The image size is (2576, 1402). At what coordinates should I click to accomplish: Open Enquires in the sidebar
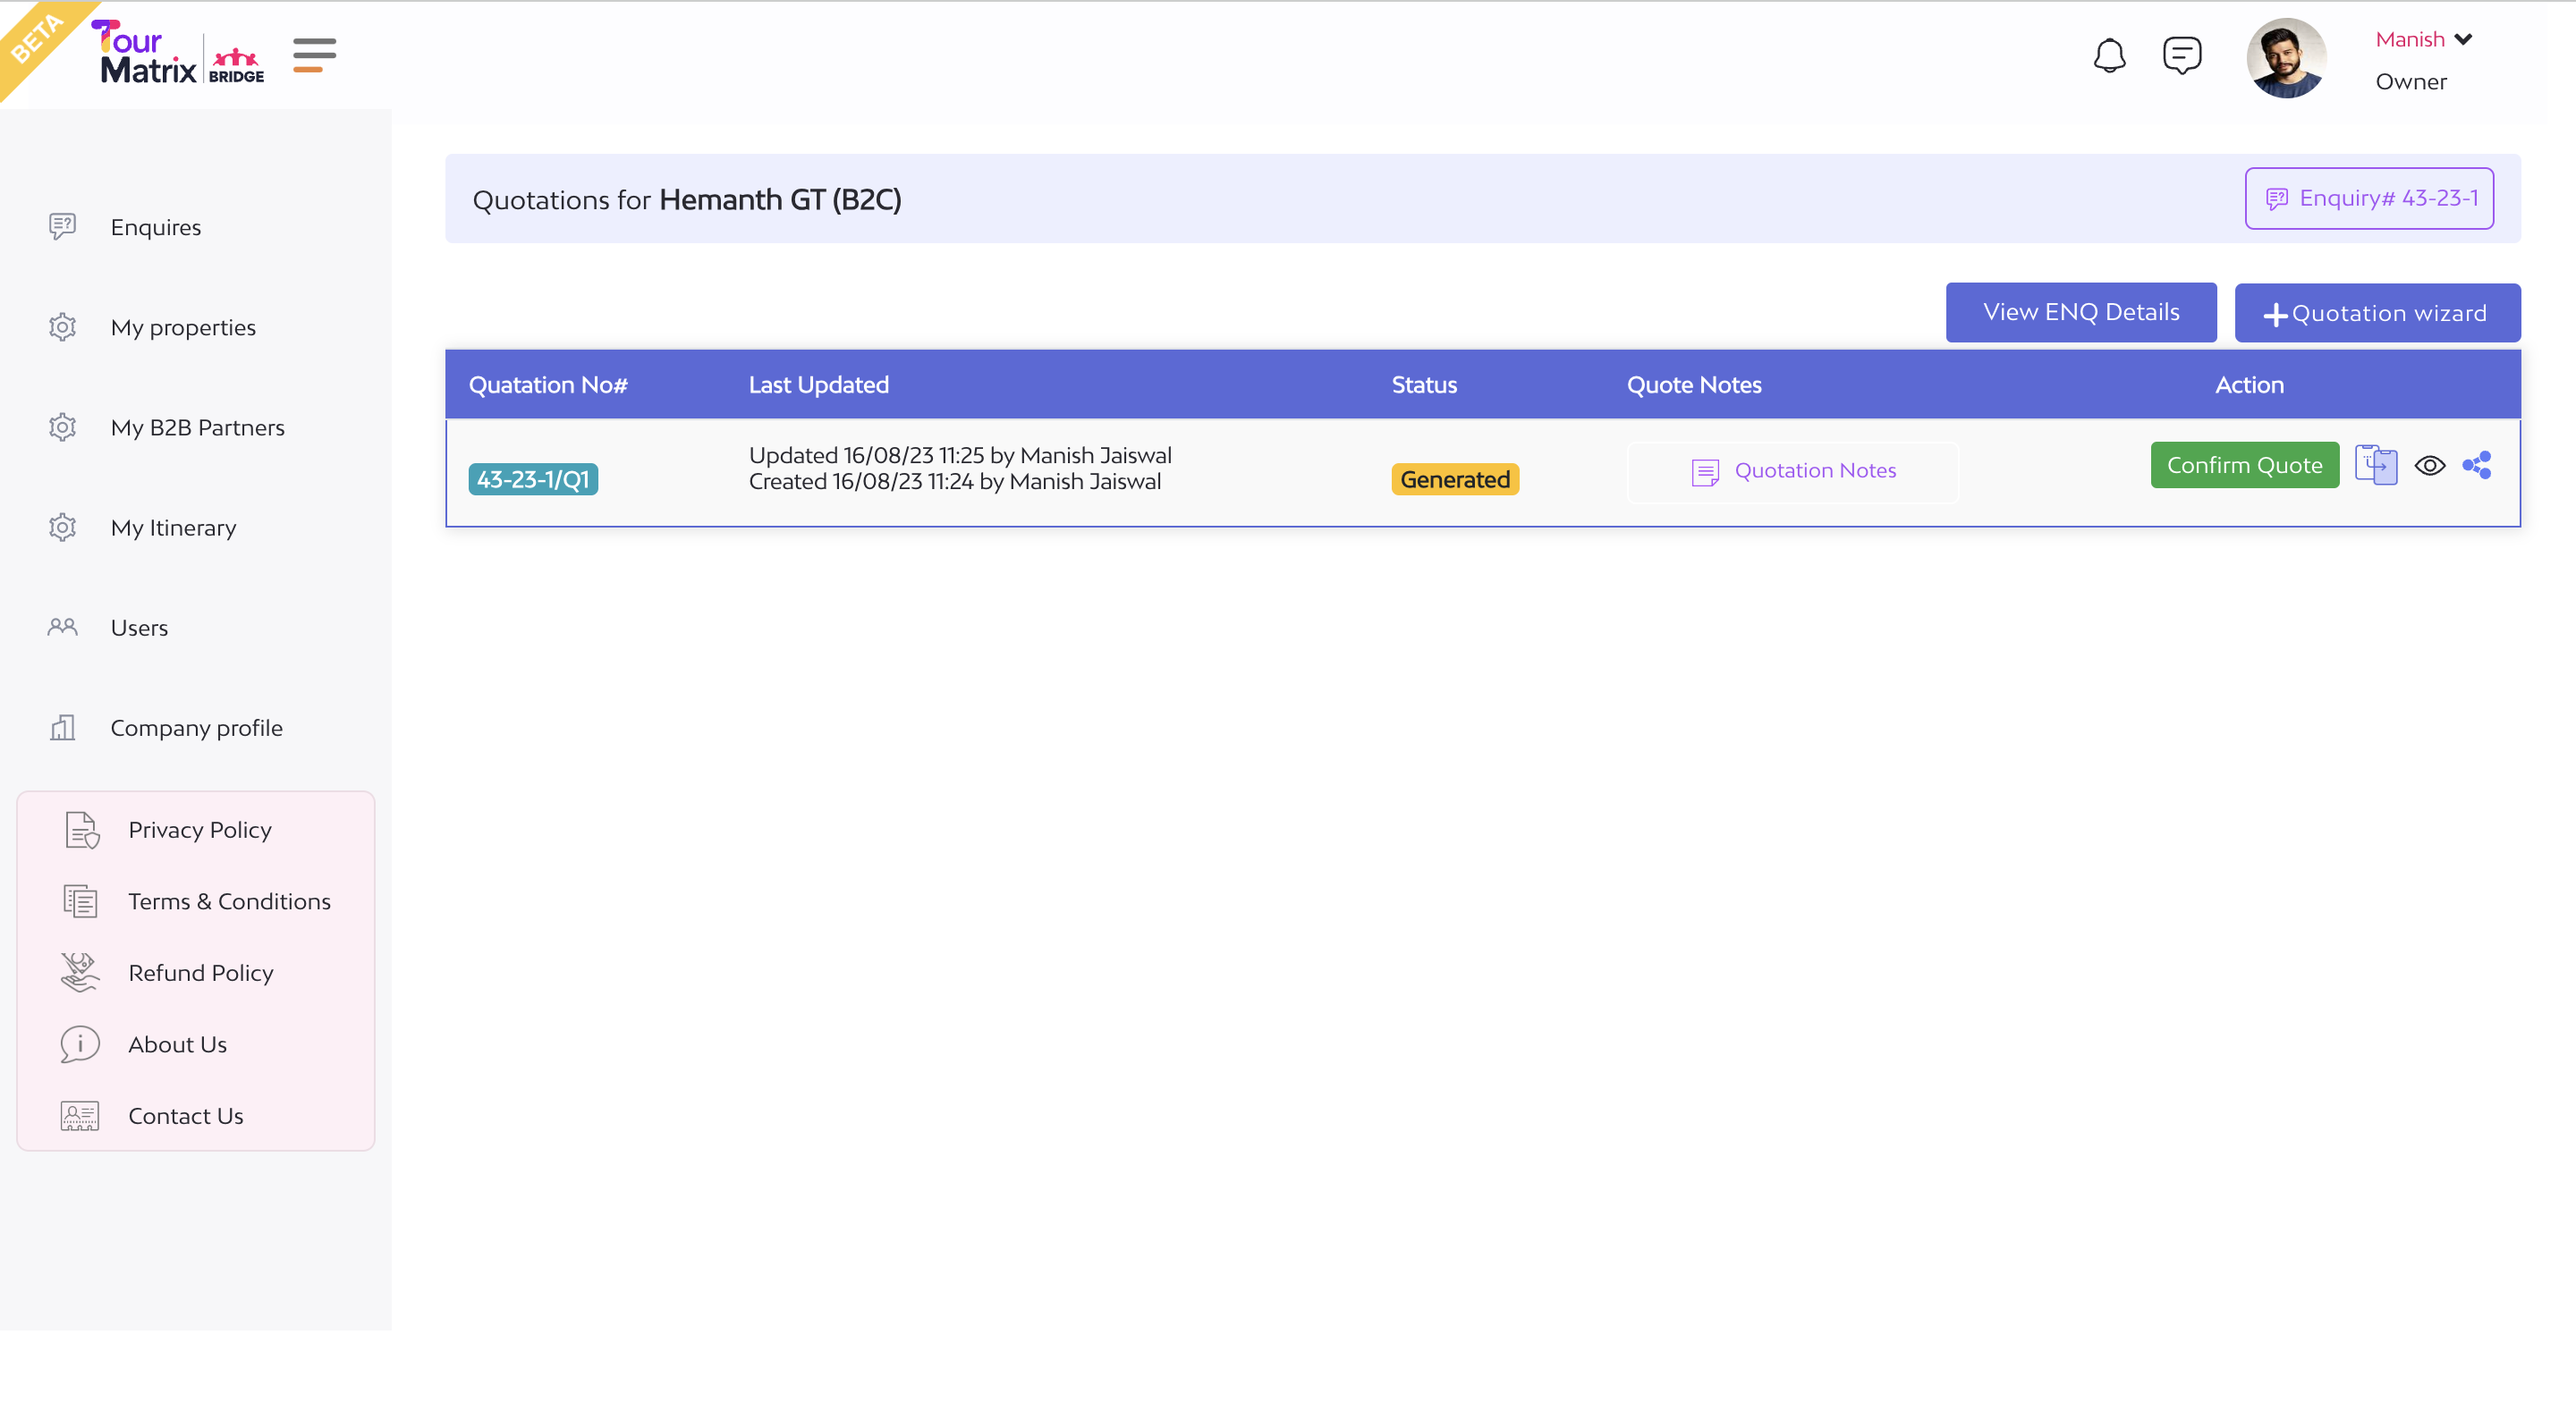[x=155, y=227]
